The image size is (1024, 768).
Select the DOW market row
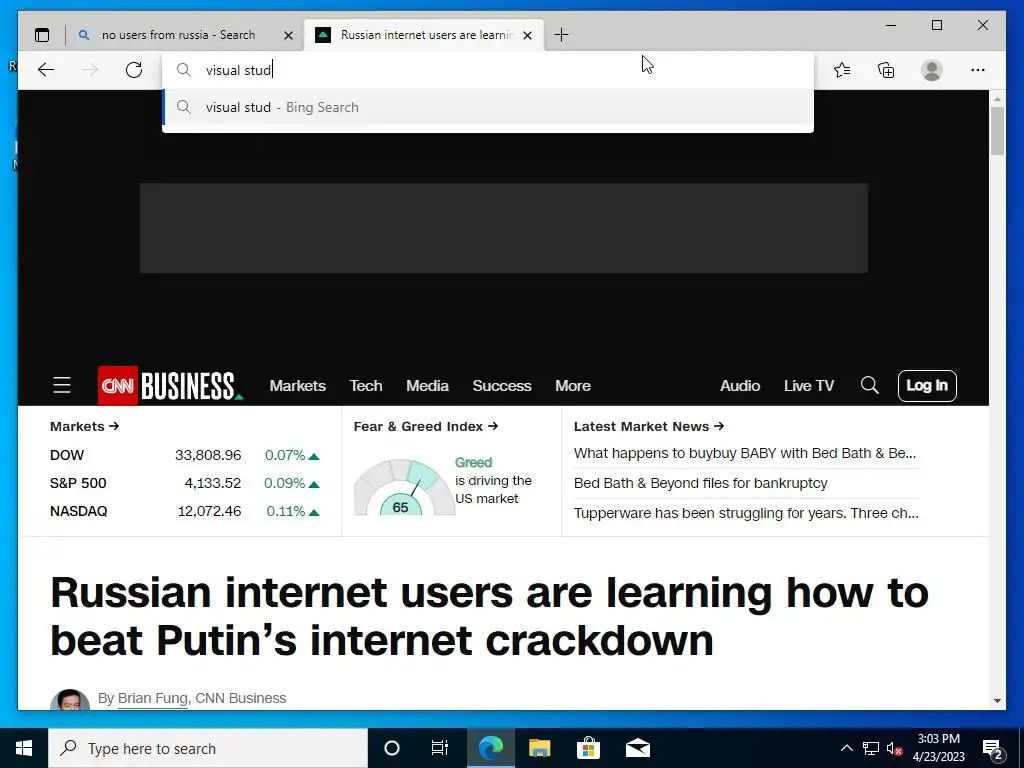click(185, 455)
